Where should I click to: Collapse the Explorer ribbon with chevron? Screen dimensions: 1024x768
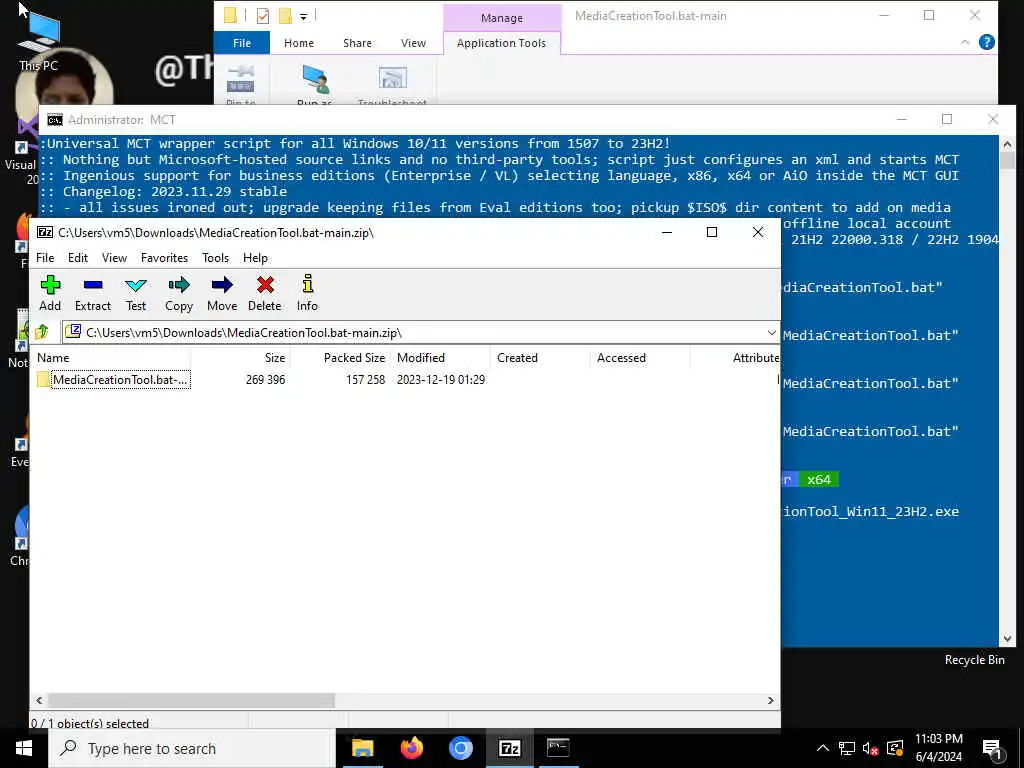pos(965,42)
